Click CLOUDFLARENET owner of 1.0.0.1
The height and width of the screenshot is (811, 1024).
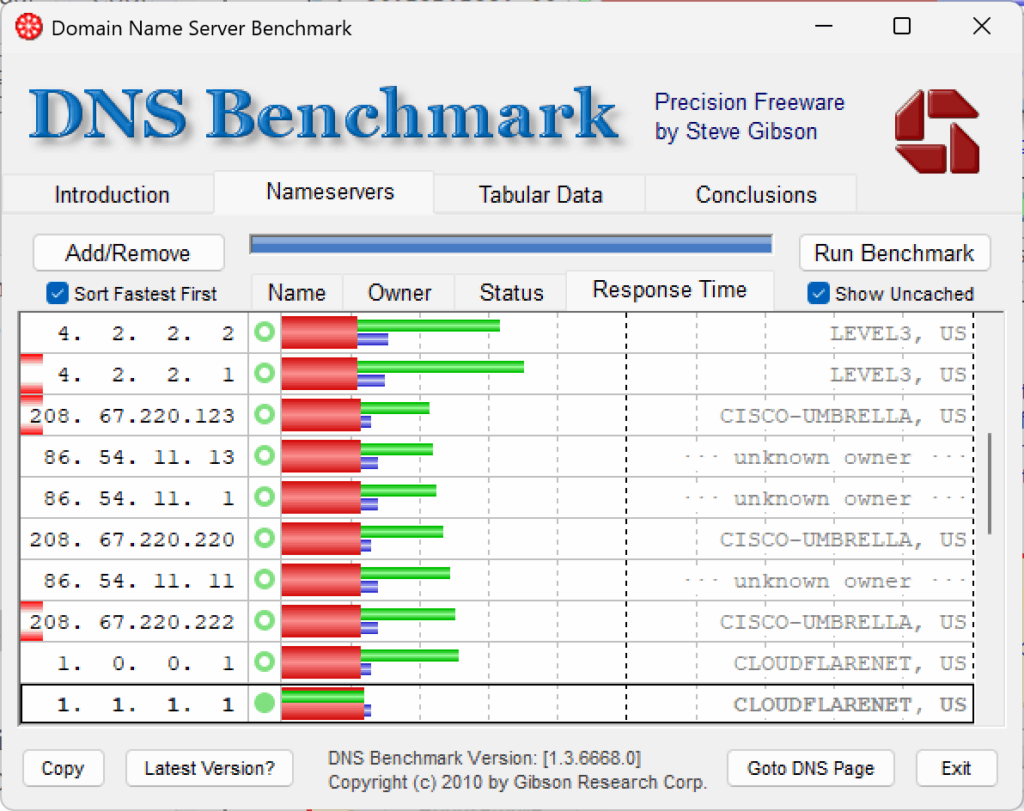point(850,663)
